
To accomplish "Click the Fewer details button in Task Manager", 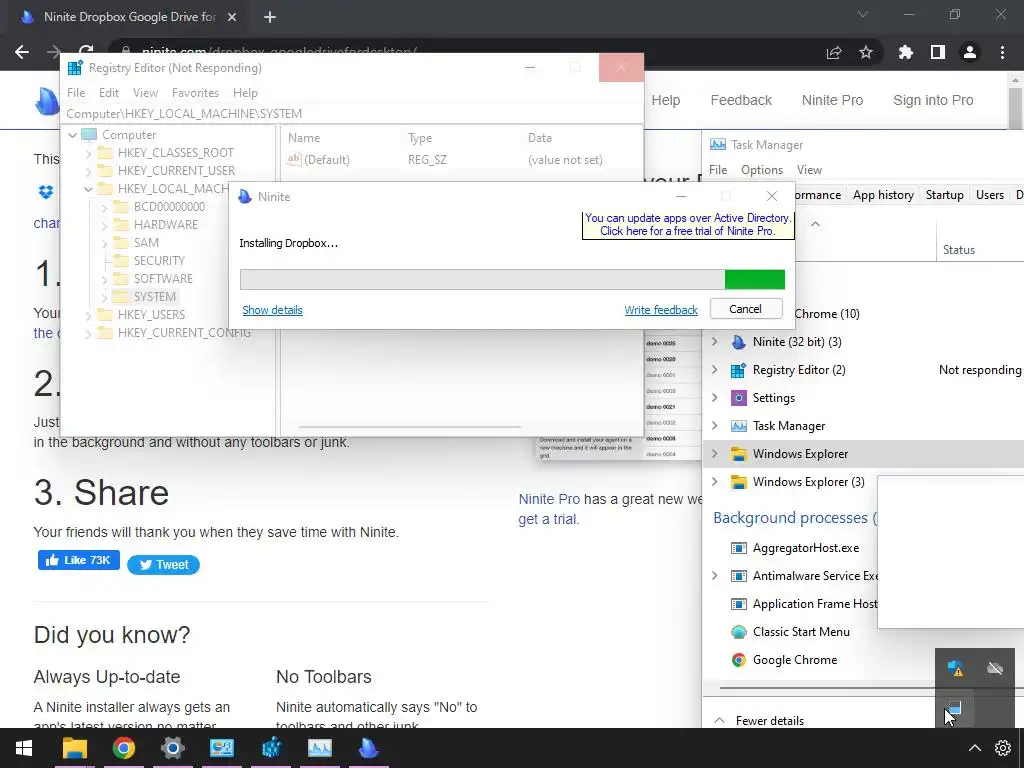I will point(760,720).
